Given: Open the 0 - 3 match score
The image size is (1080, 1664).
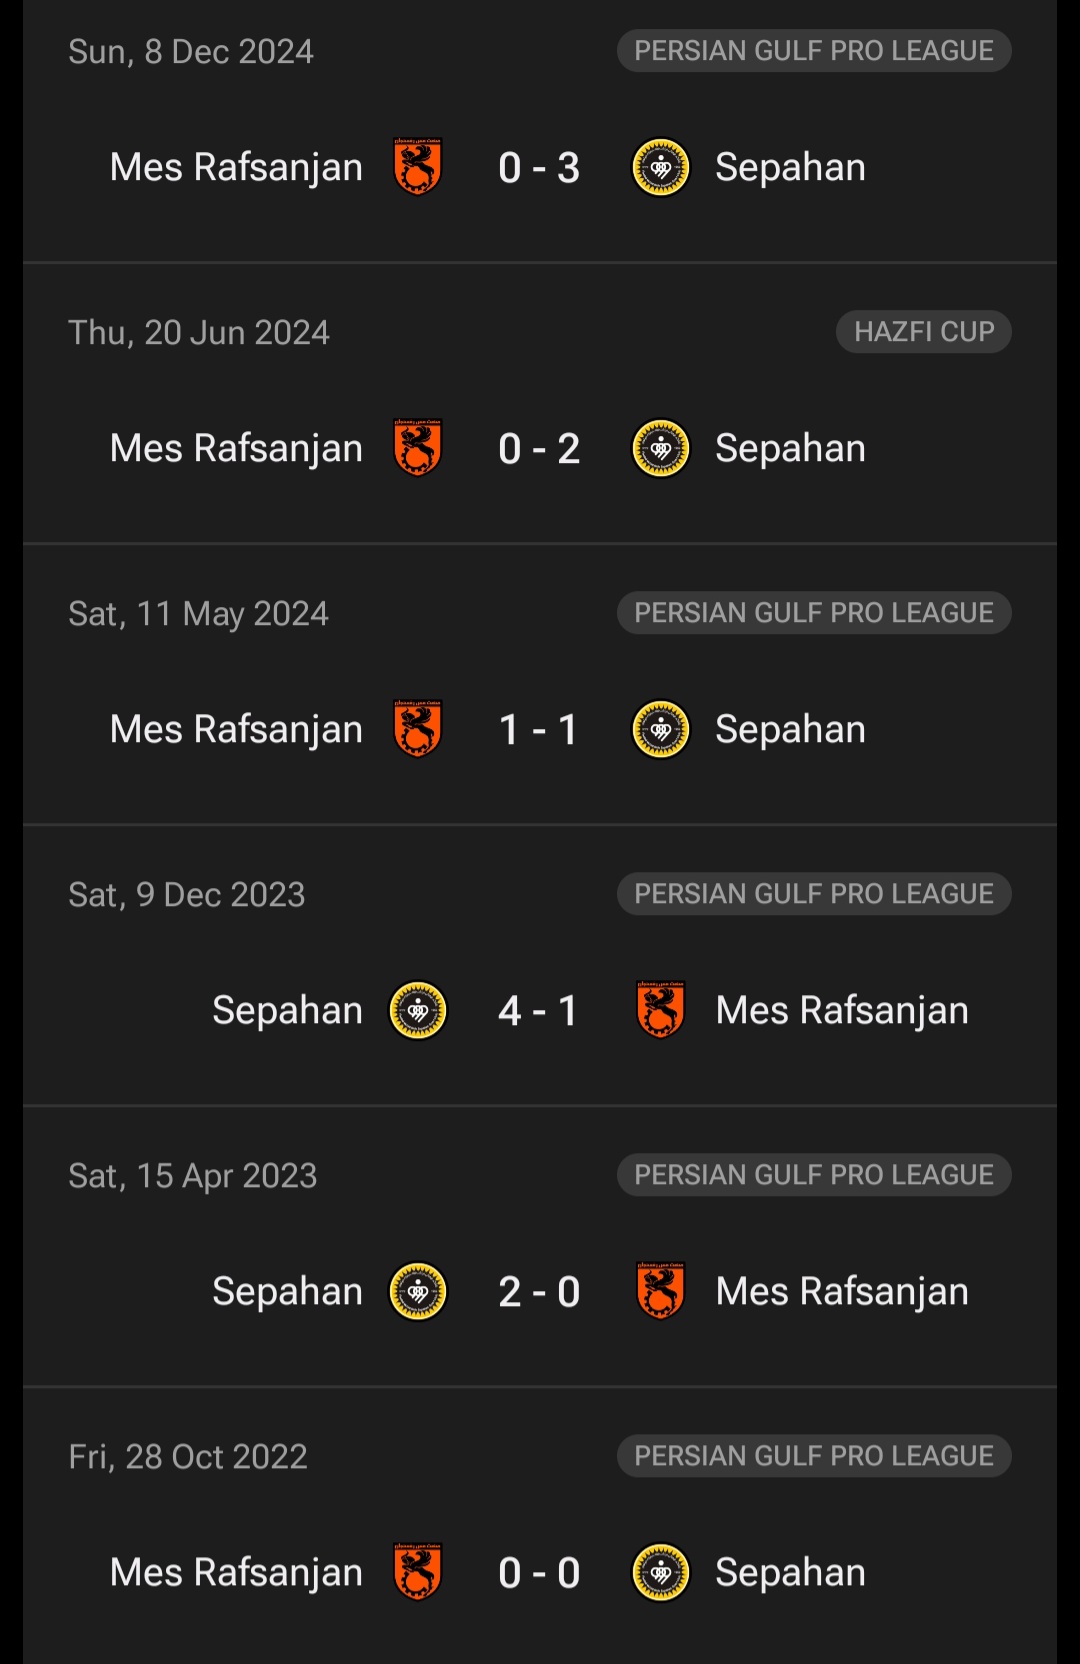Looking at the screenshot, I should pyautogui.click(x=539, y=168).
